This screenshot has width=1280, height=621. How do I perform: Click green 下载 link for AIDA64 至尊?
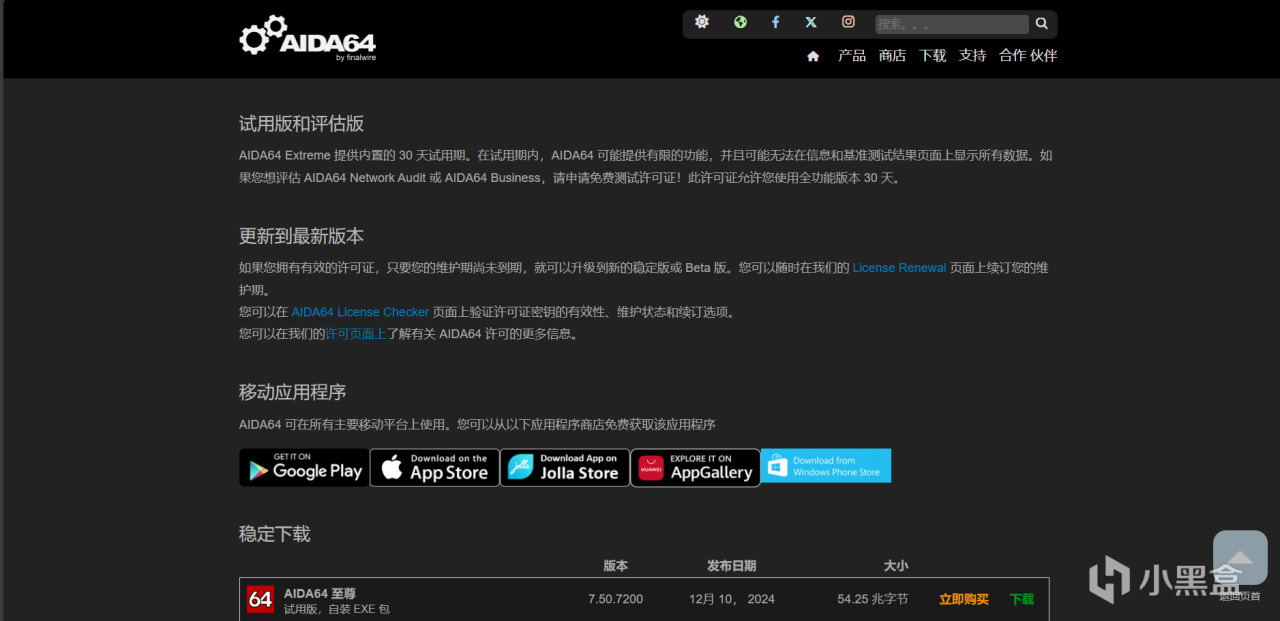point(1022,599)
